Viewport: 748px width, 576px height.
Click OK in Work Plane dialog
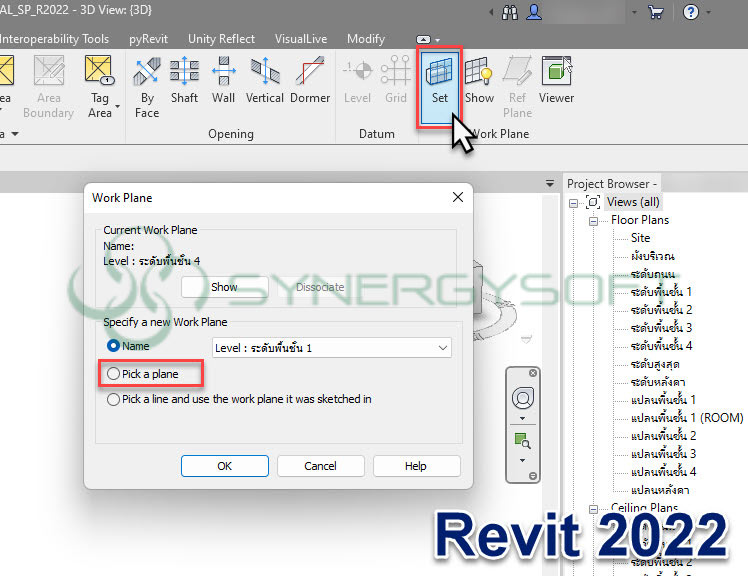[x=225, y=466]
